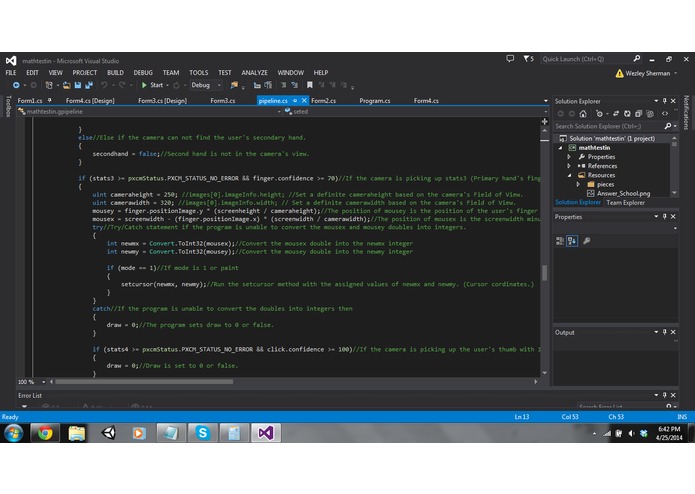Viewport: 695px width, 494px height.
Task: Select Answer_School.png in Solution Explorer
Action: click(x=623, y=194)
